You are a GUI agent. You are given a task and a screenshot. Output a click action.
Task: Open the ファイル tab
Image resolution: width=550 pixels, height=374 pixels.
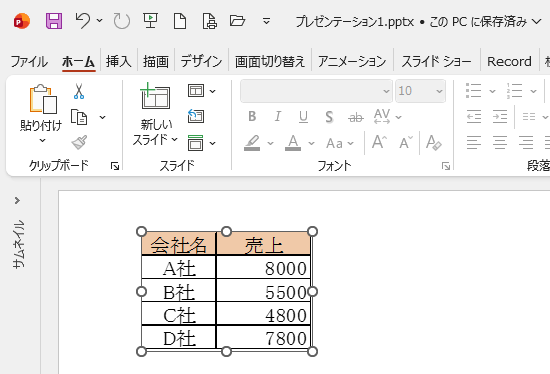pyautogui.click(x=29, y=61)
